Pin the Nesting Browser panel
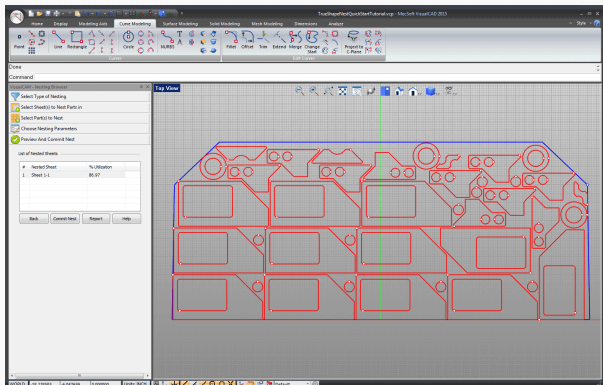Image resolution: width=603 pixels, height=385 pixels. pos(141,87)
